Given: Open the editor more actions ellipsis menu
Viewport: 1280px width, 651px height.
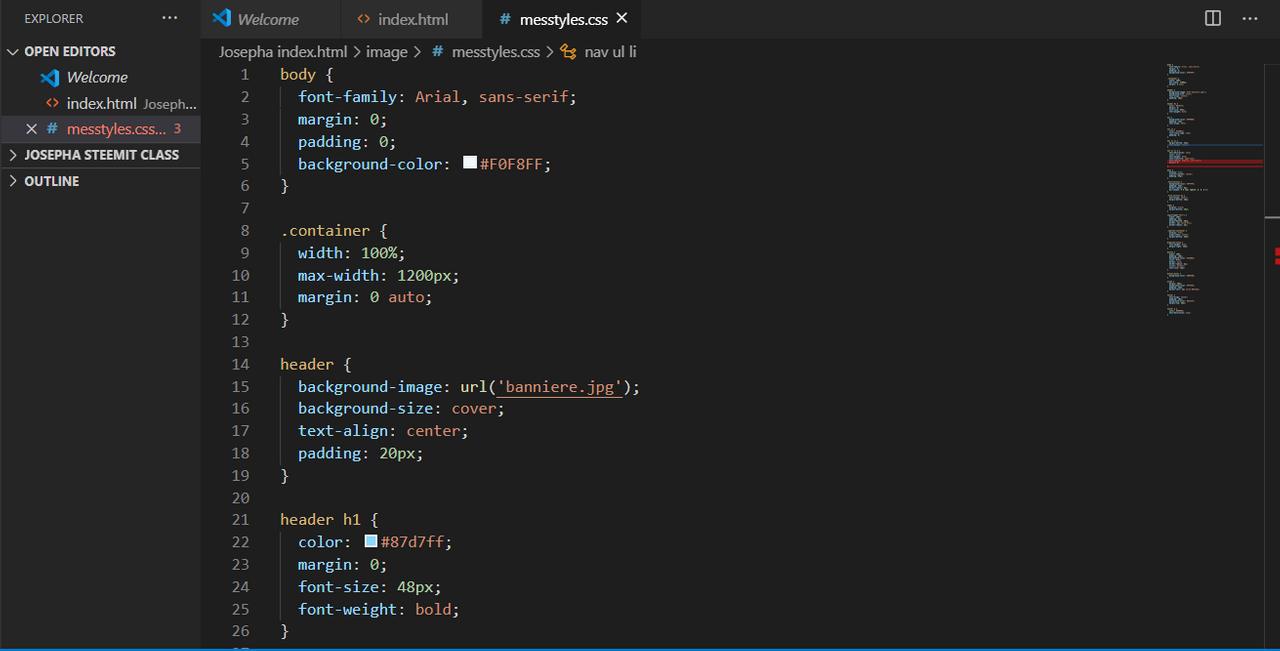Looking at the screenshot, I should point(1250,18).
